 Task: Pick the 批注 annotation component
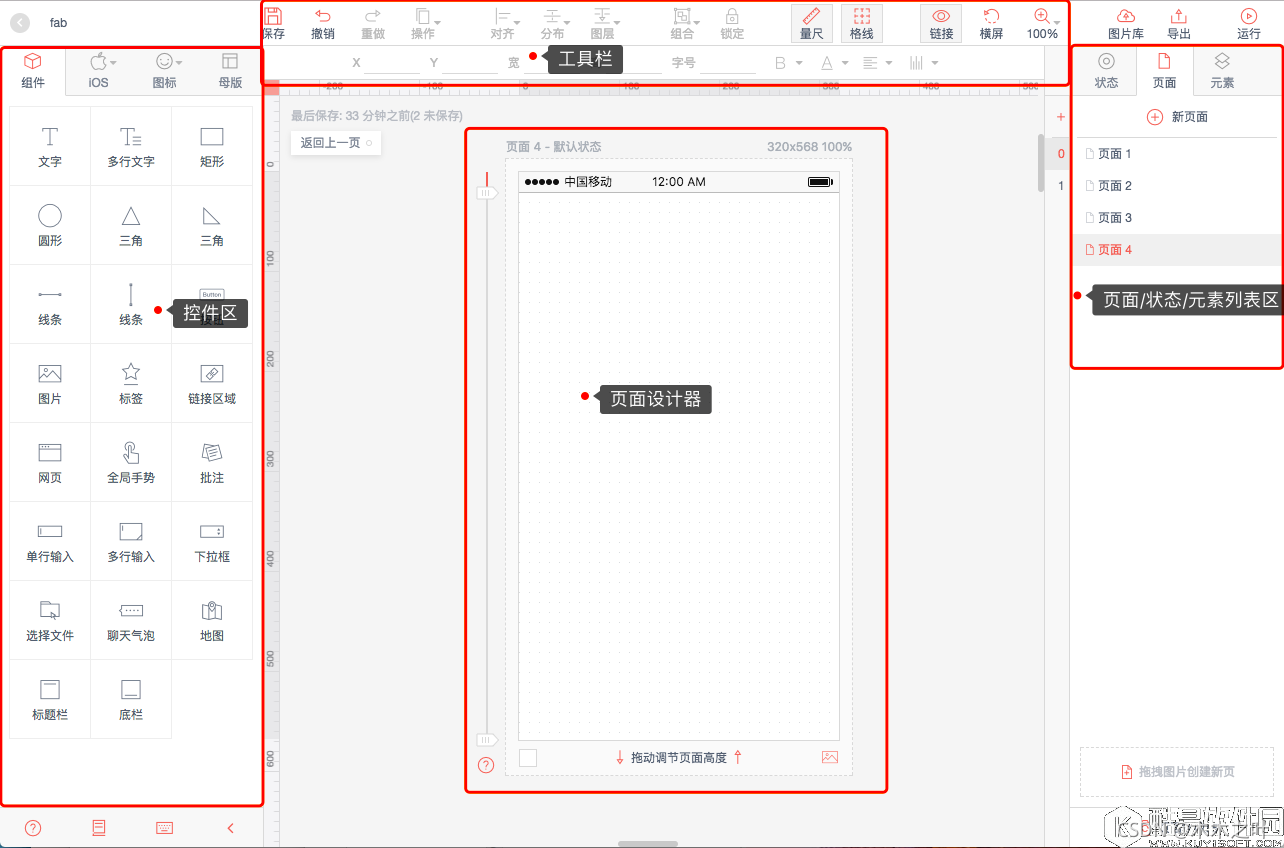[x=212, y=462]
